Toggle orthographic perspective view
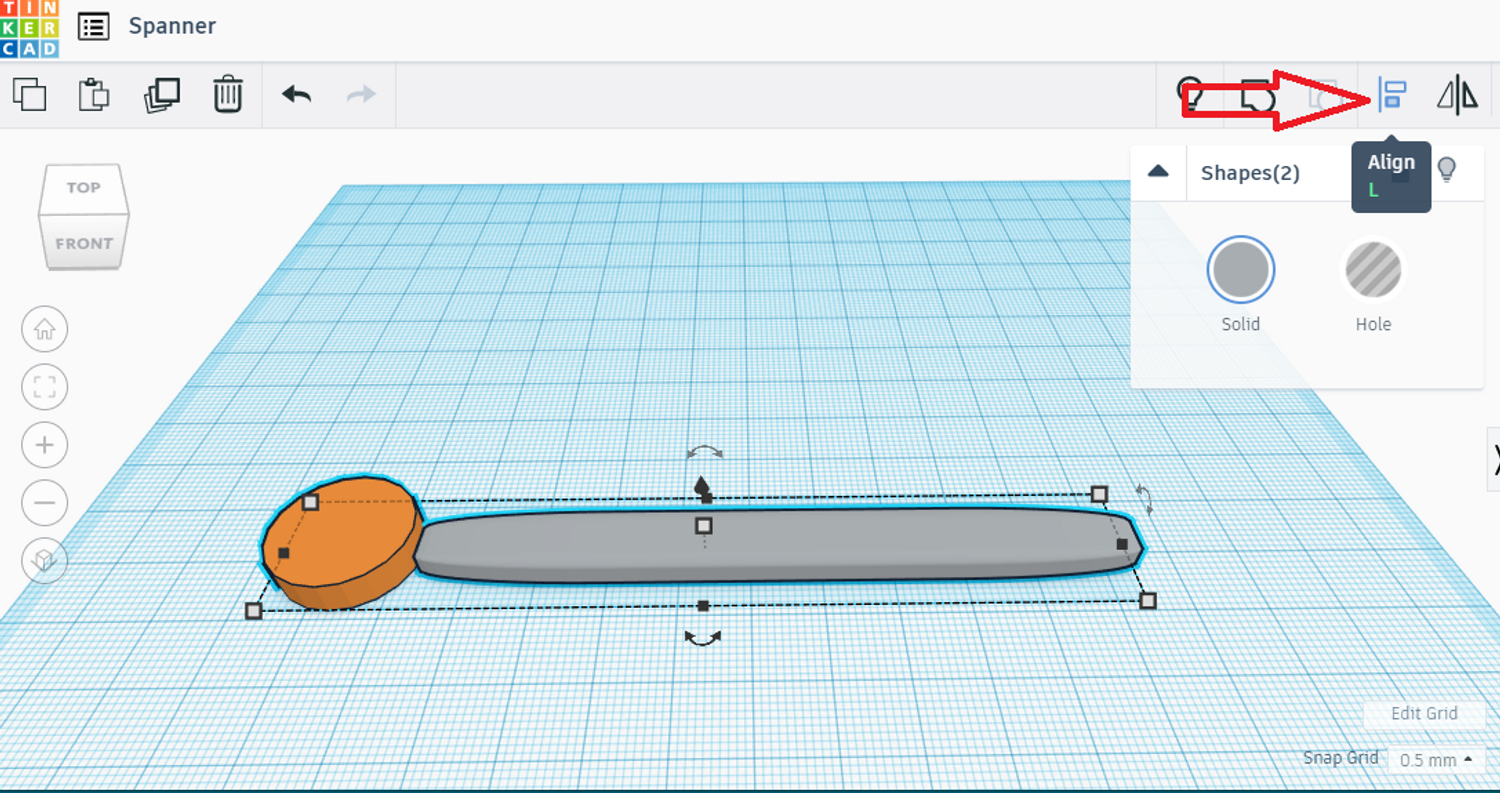Viewport: 1500px width, 793px height. click(44, 560)
